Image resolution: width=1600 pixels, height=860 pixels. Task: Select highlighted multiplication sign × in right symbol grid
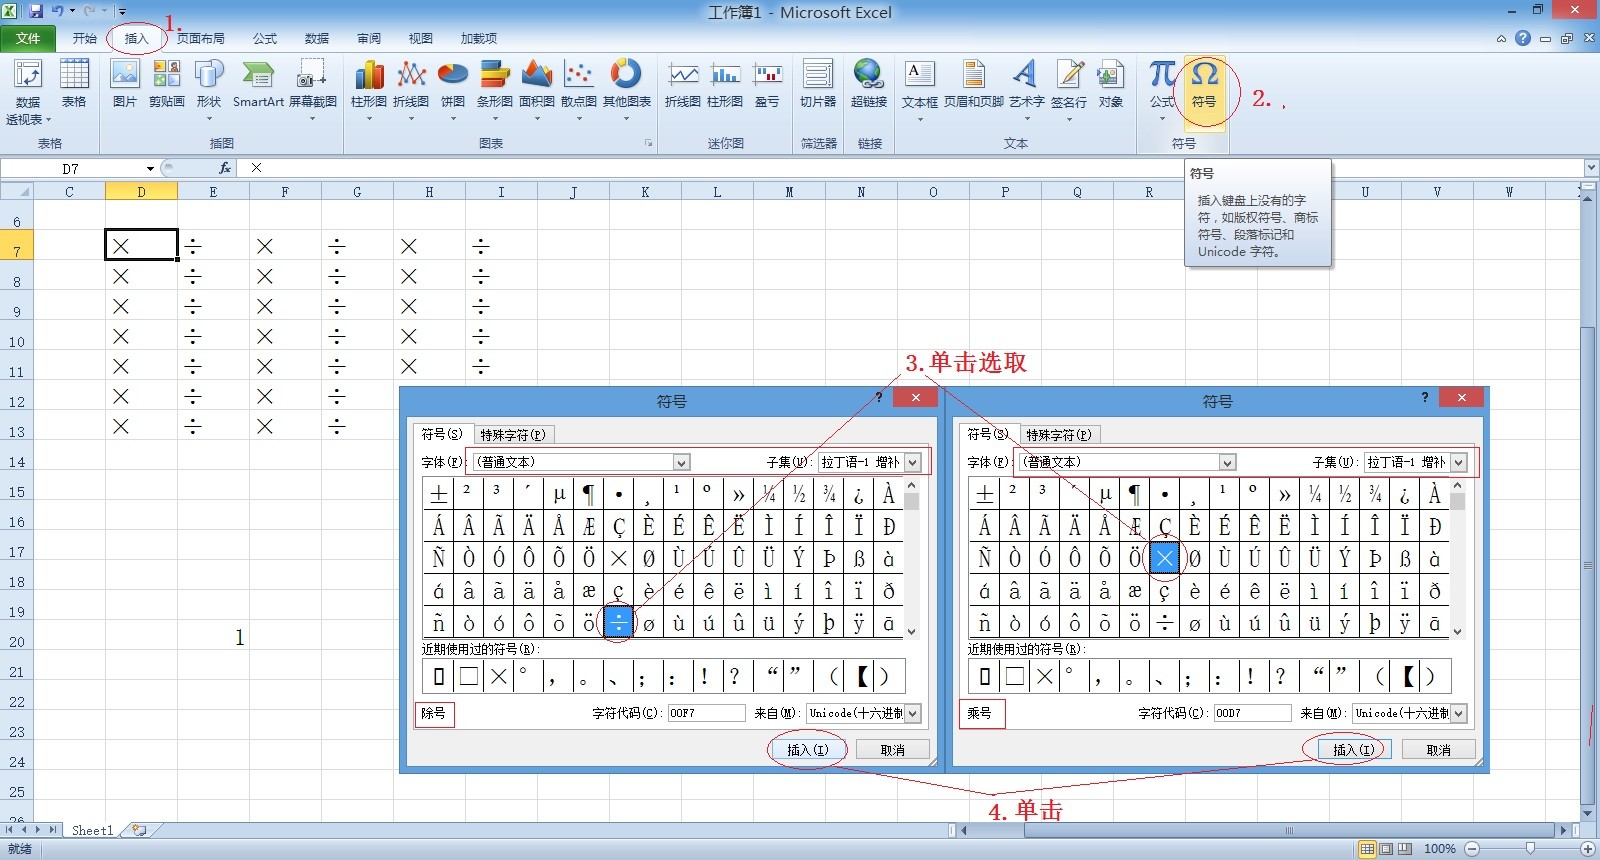click(1165, 558)
